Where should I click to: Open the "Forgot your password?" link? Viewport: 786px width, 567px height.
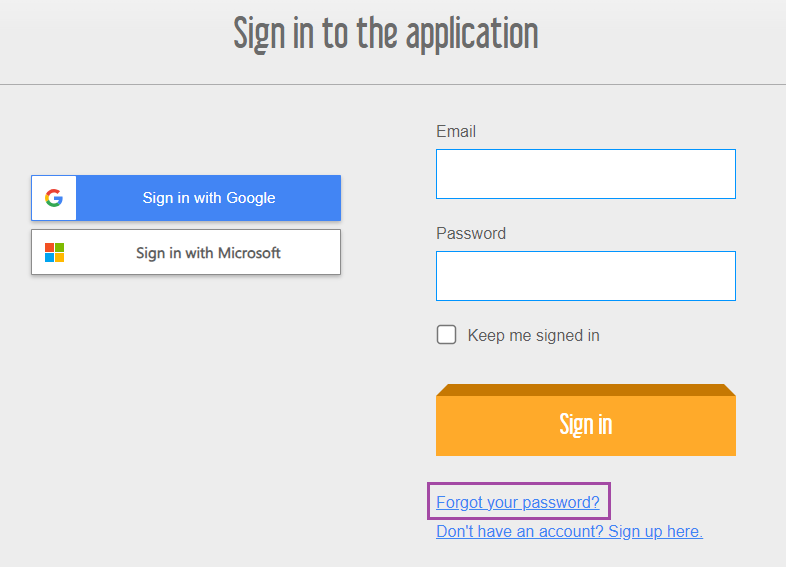click(x=518, y=502)
